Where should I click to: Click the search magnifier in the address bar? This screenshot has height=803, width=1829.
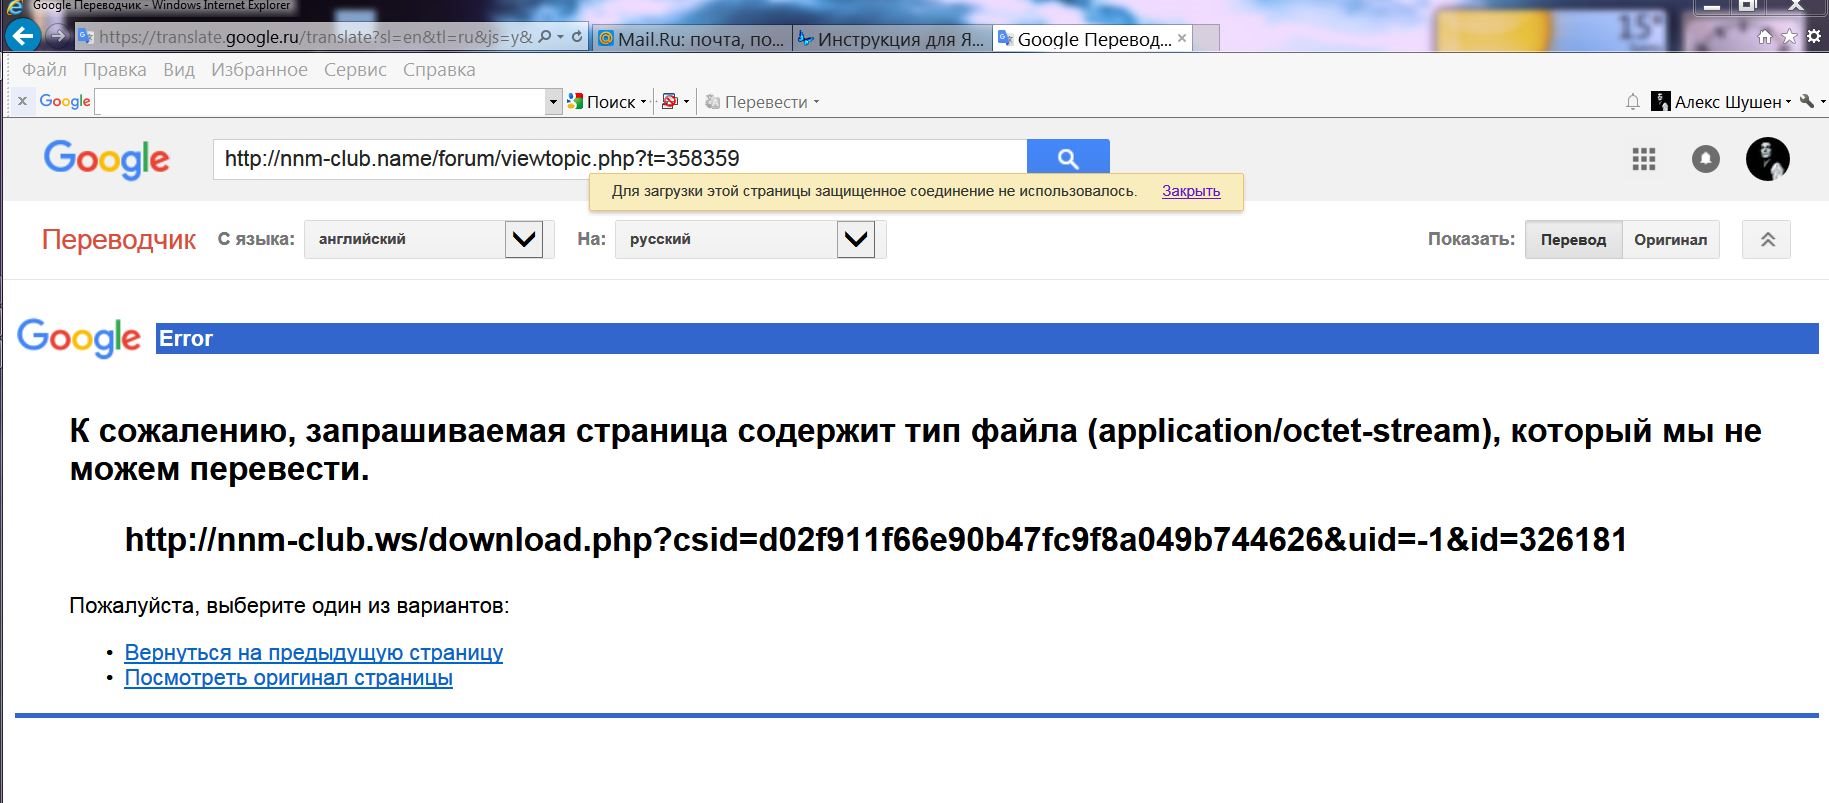click(545, 37)
